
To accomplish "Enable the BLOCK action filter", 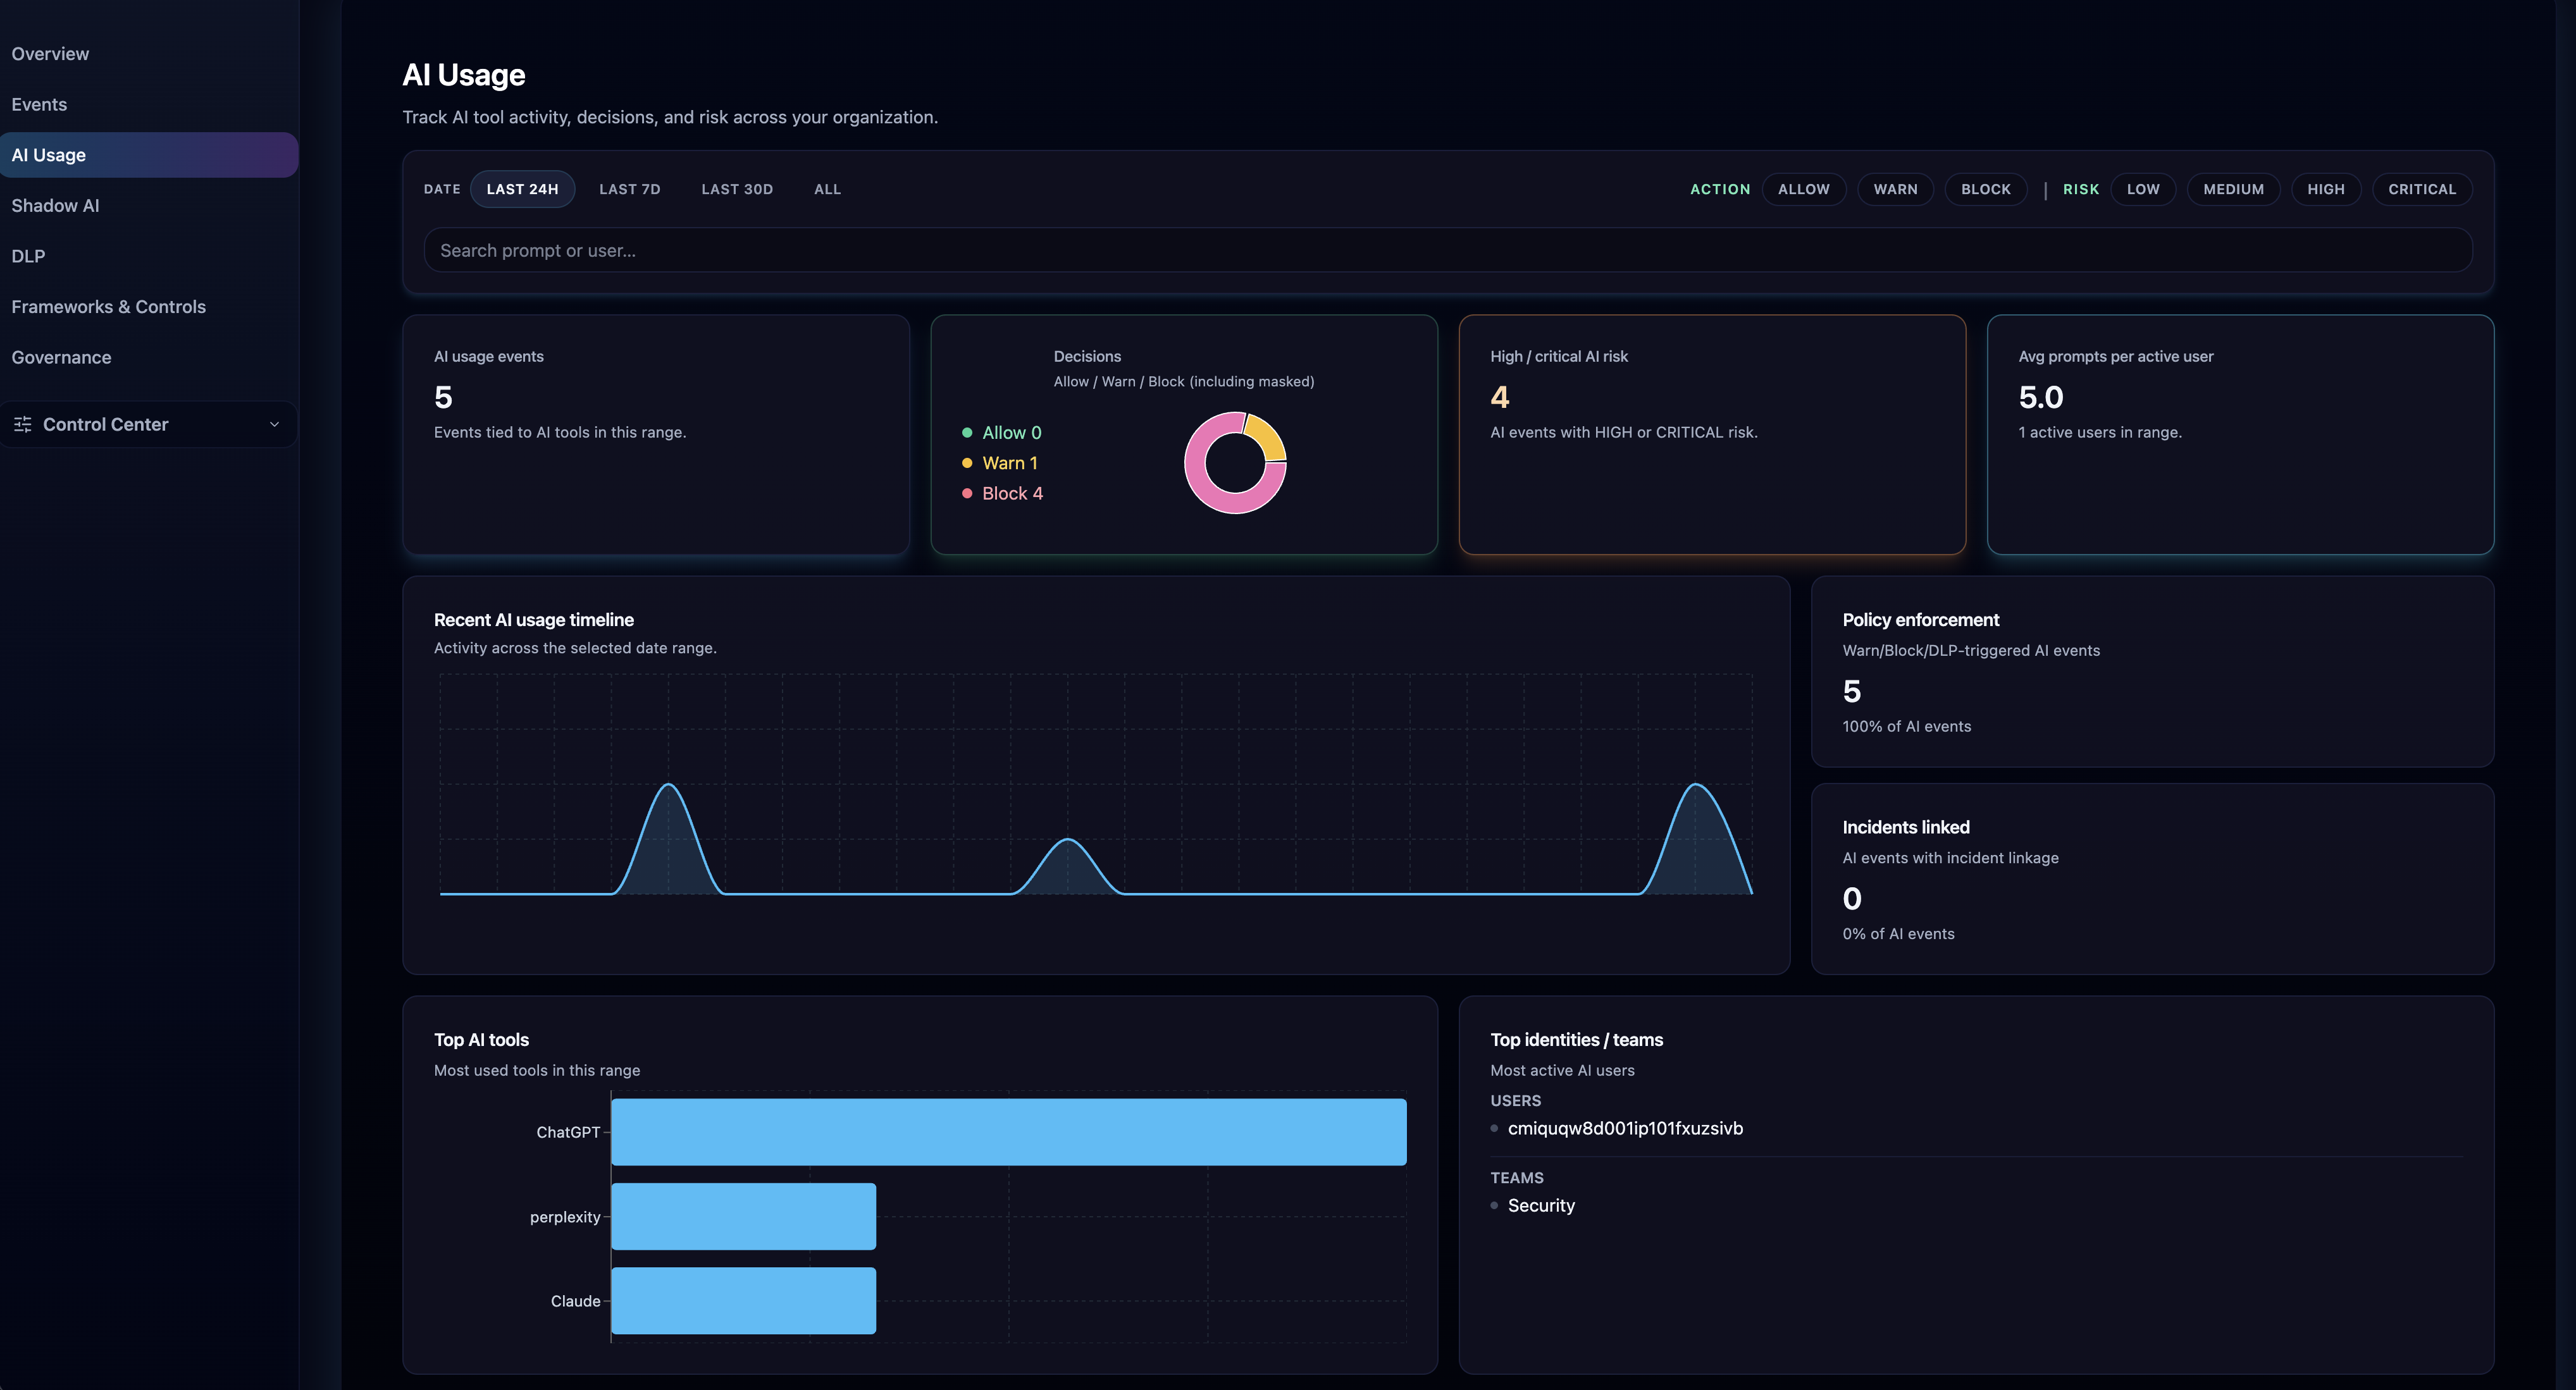I will (1985, 189).
